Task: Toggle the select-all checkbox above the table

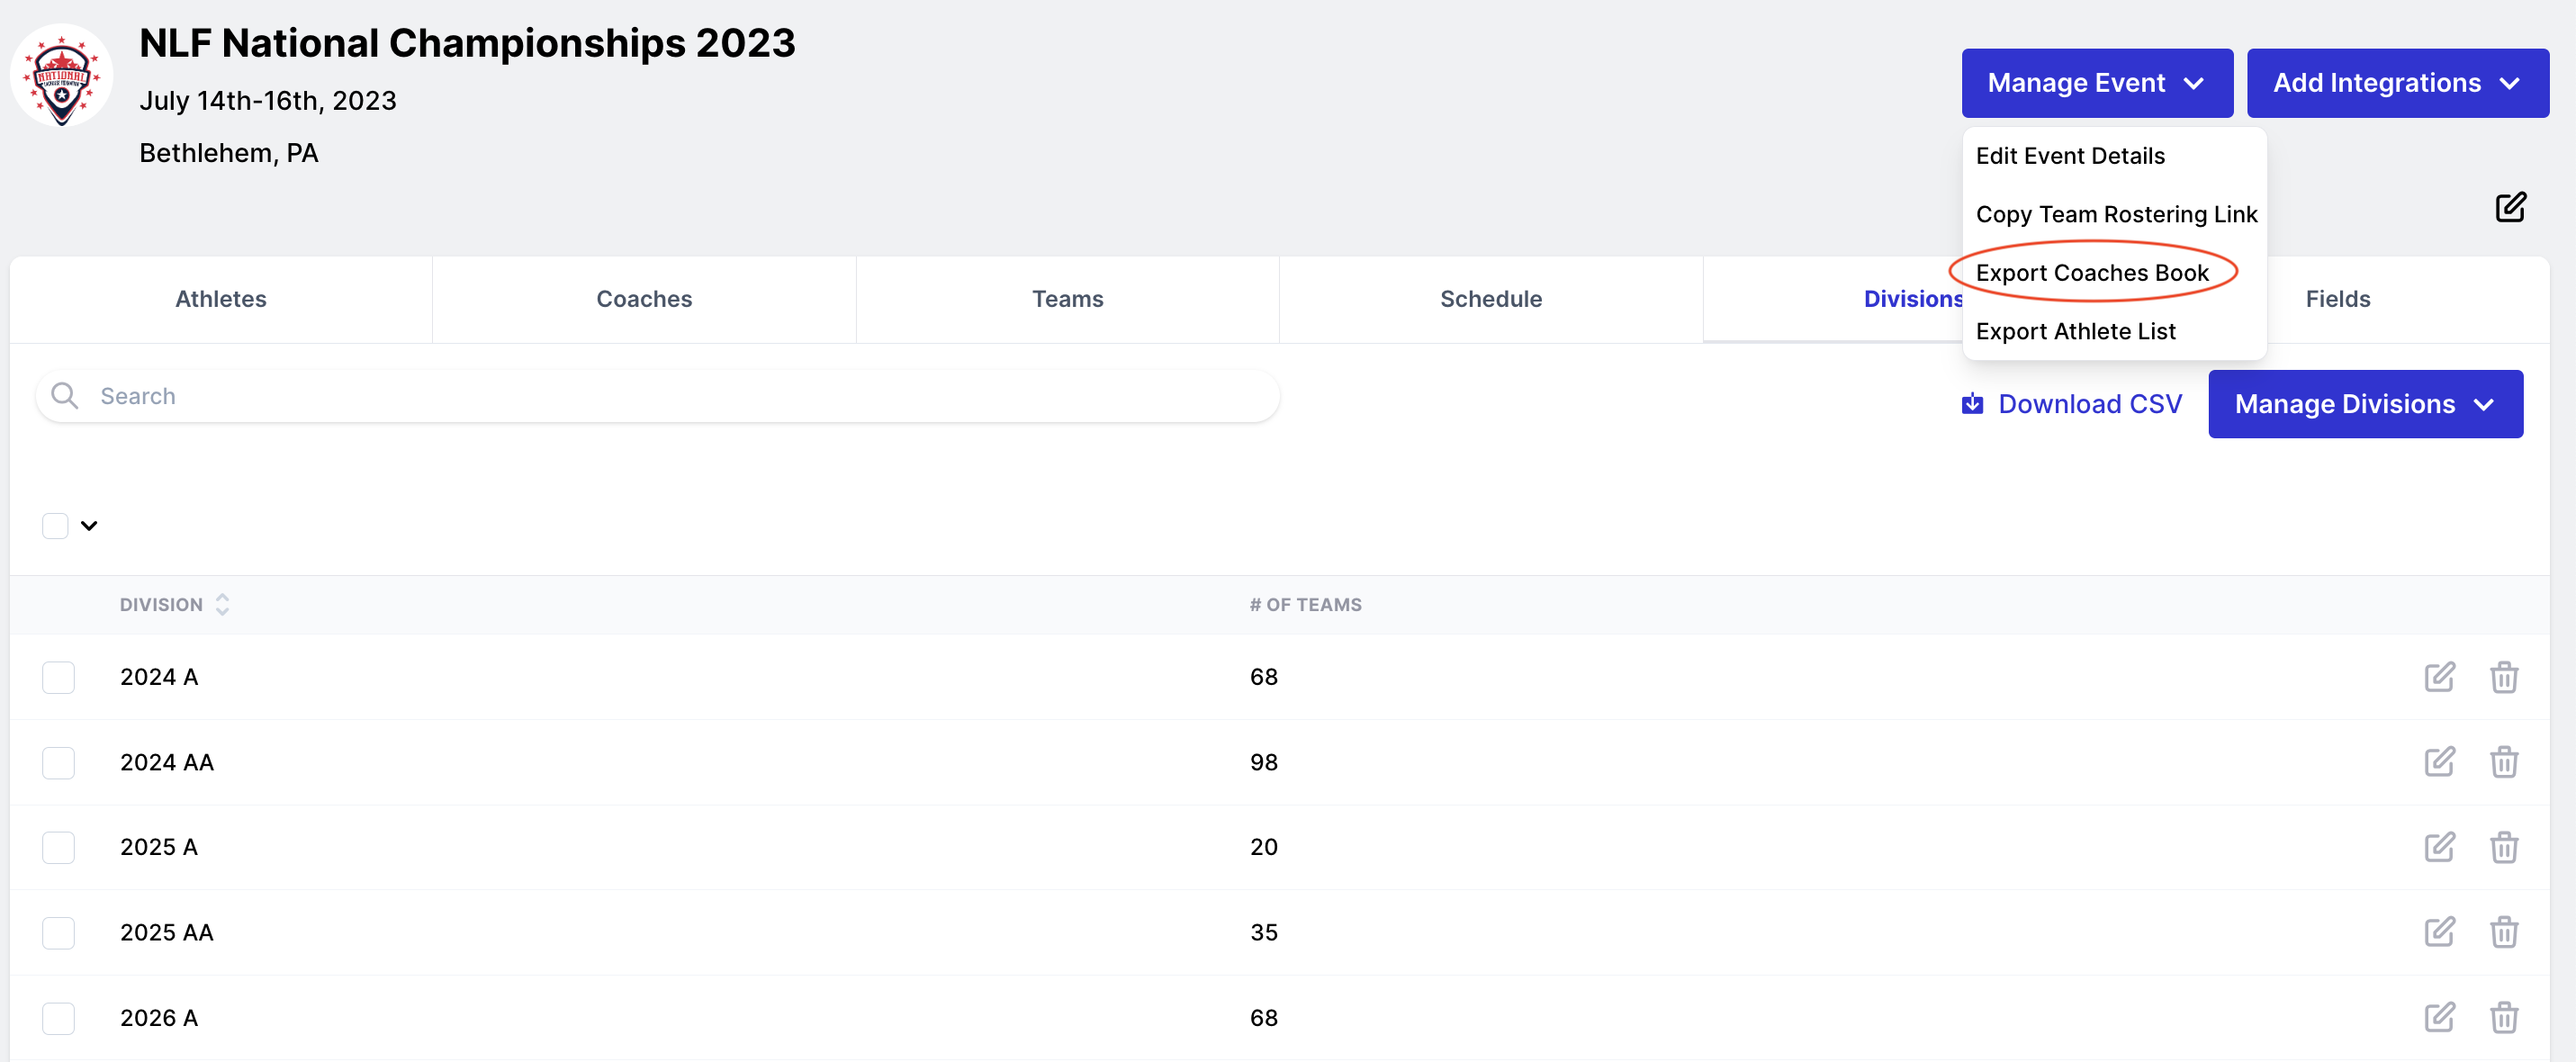Action: [x=55, y=525]
